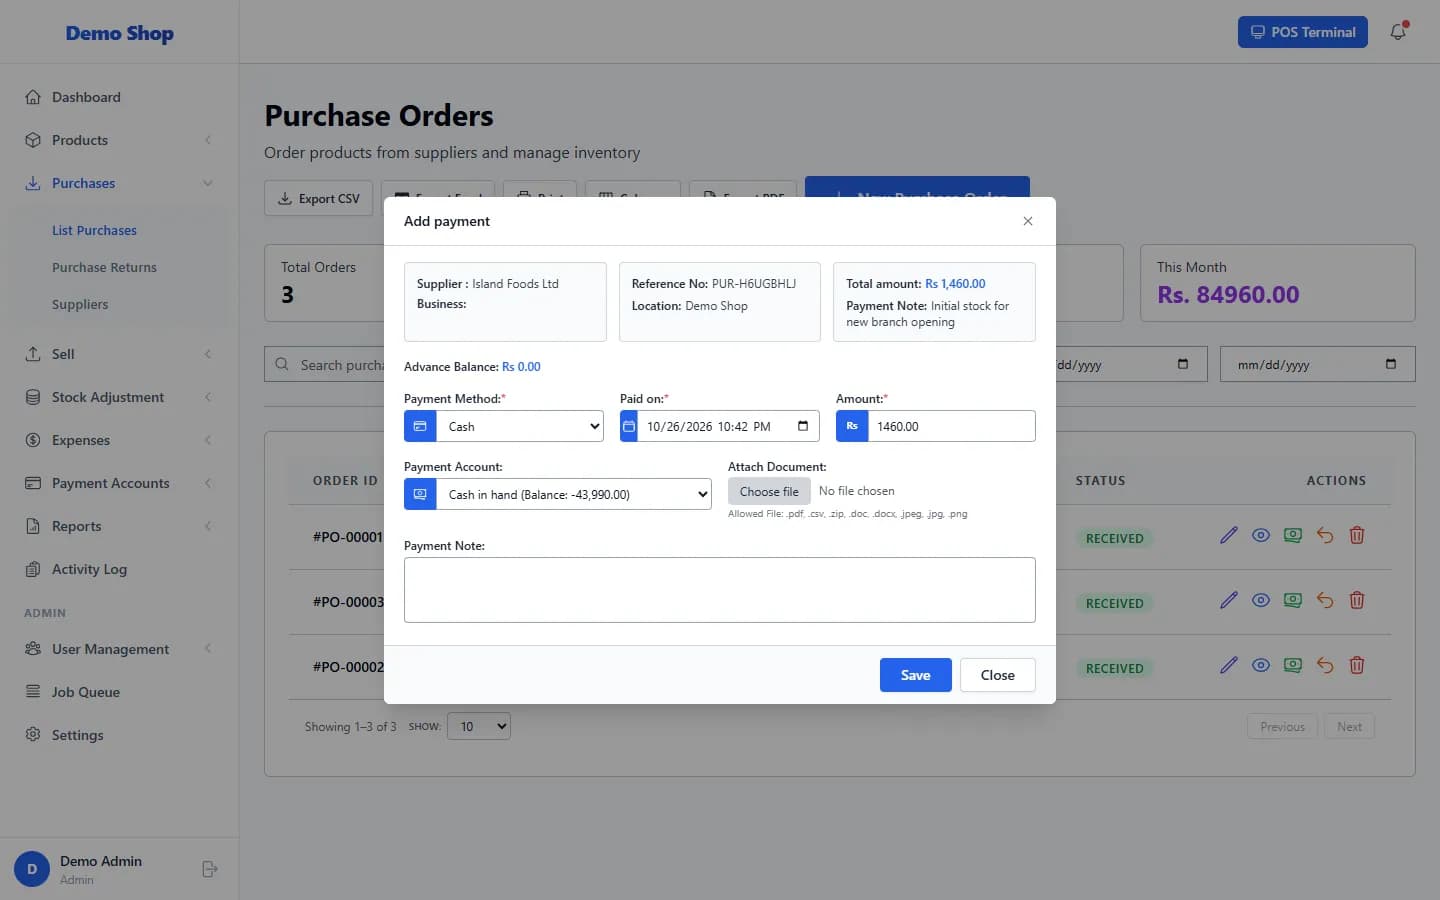
Task: Click the Close button in dialog footer
Action: coord(997,675)
